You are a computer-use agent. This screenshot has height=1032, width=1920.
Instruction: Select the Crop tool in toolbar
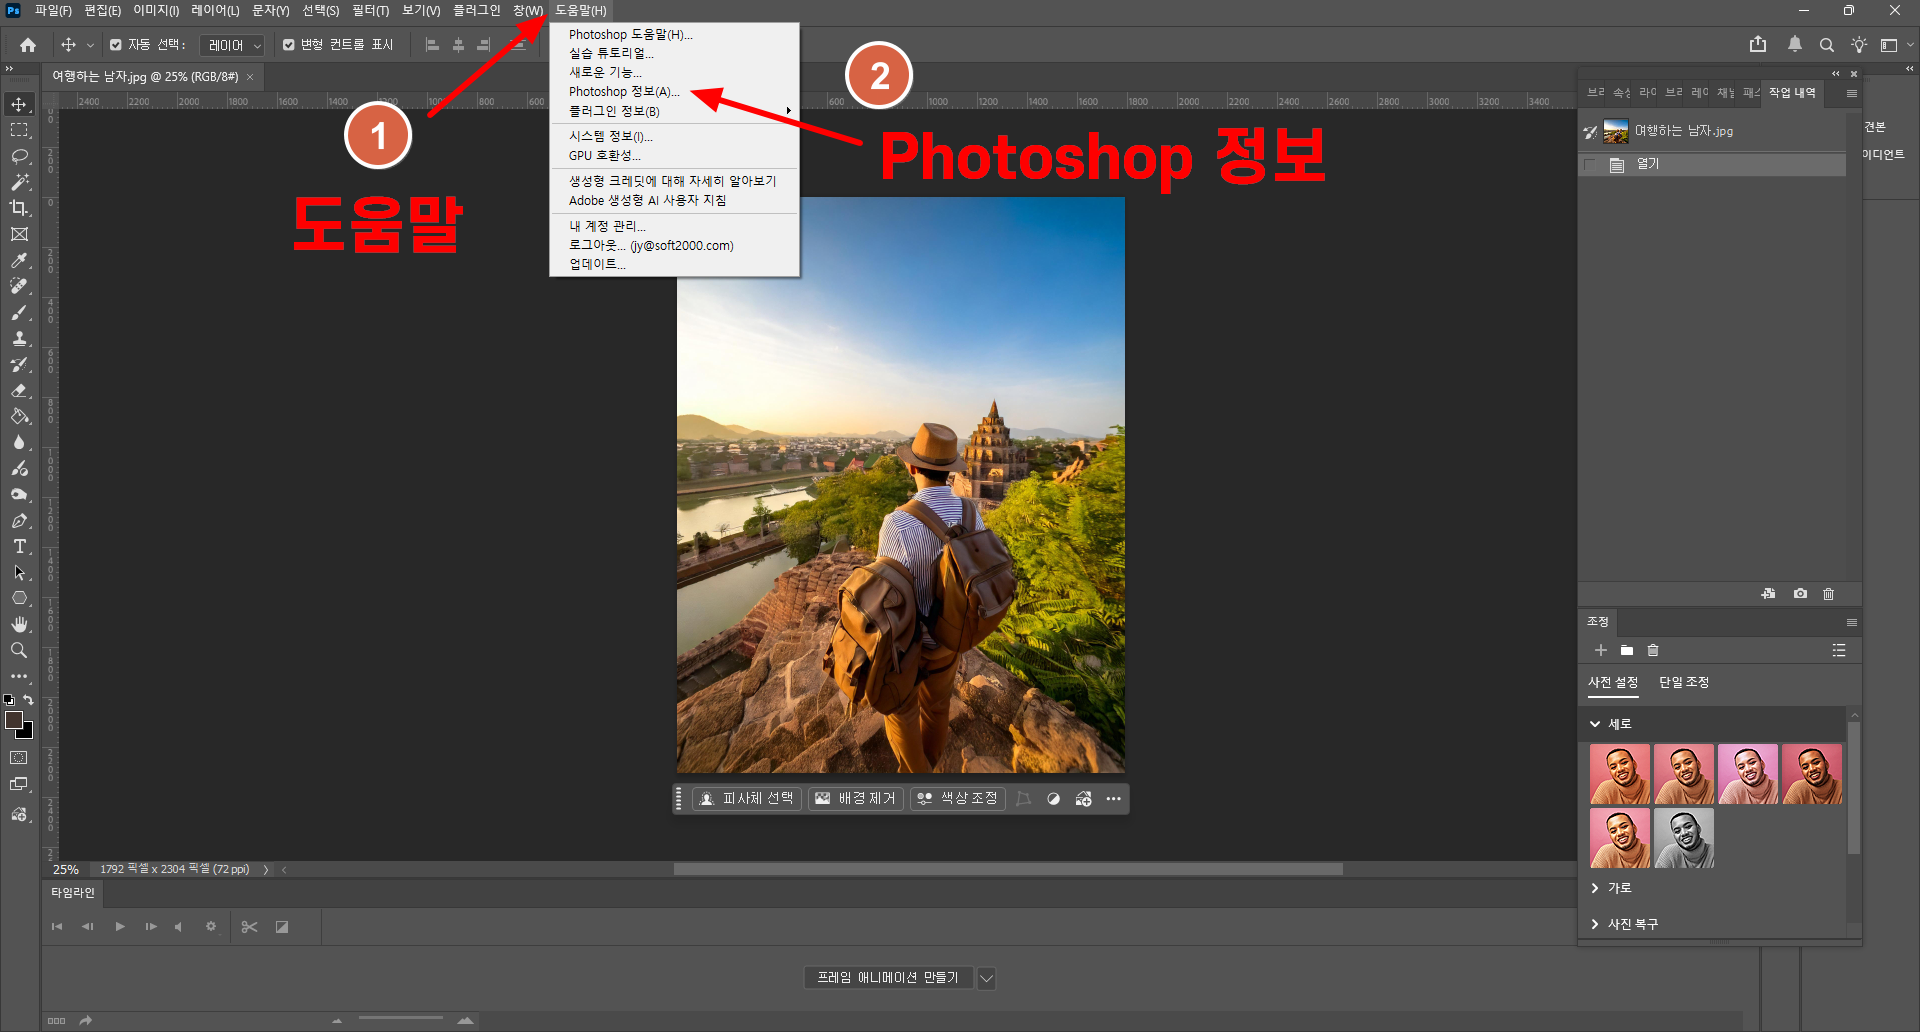tap(19, 208)
